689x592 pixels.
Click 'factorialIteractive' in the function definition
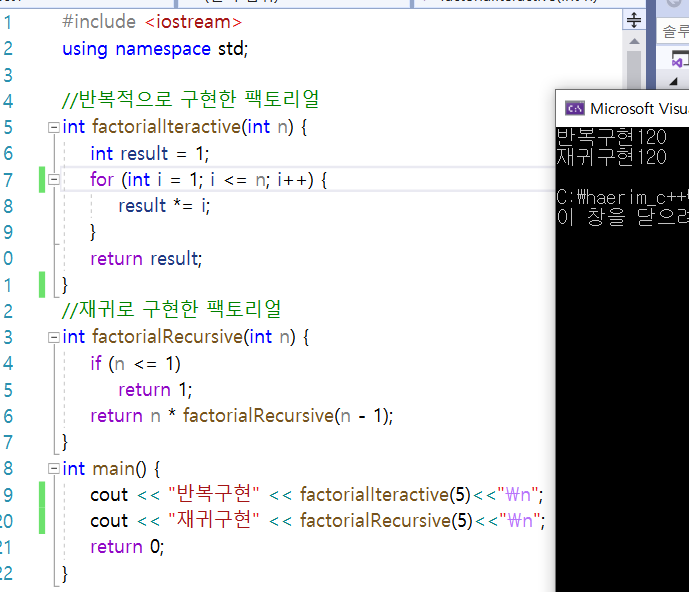click(167, 127)
